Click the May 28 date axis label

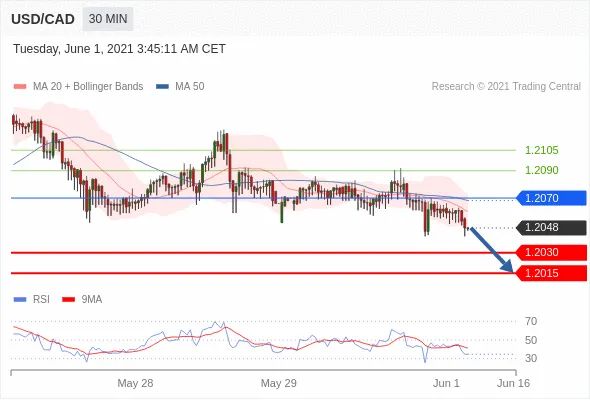pos(135,383)
